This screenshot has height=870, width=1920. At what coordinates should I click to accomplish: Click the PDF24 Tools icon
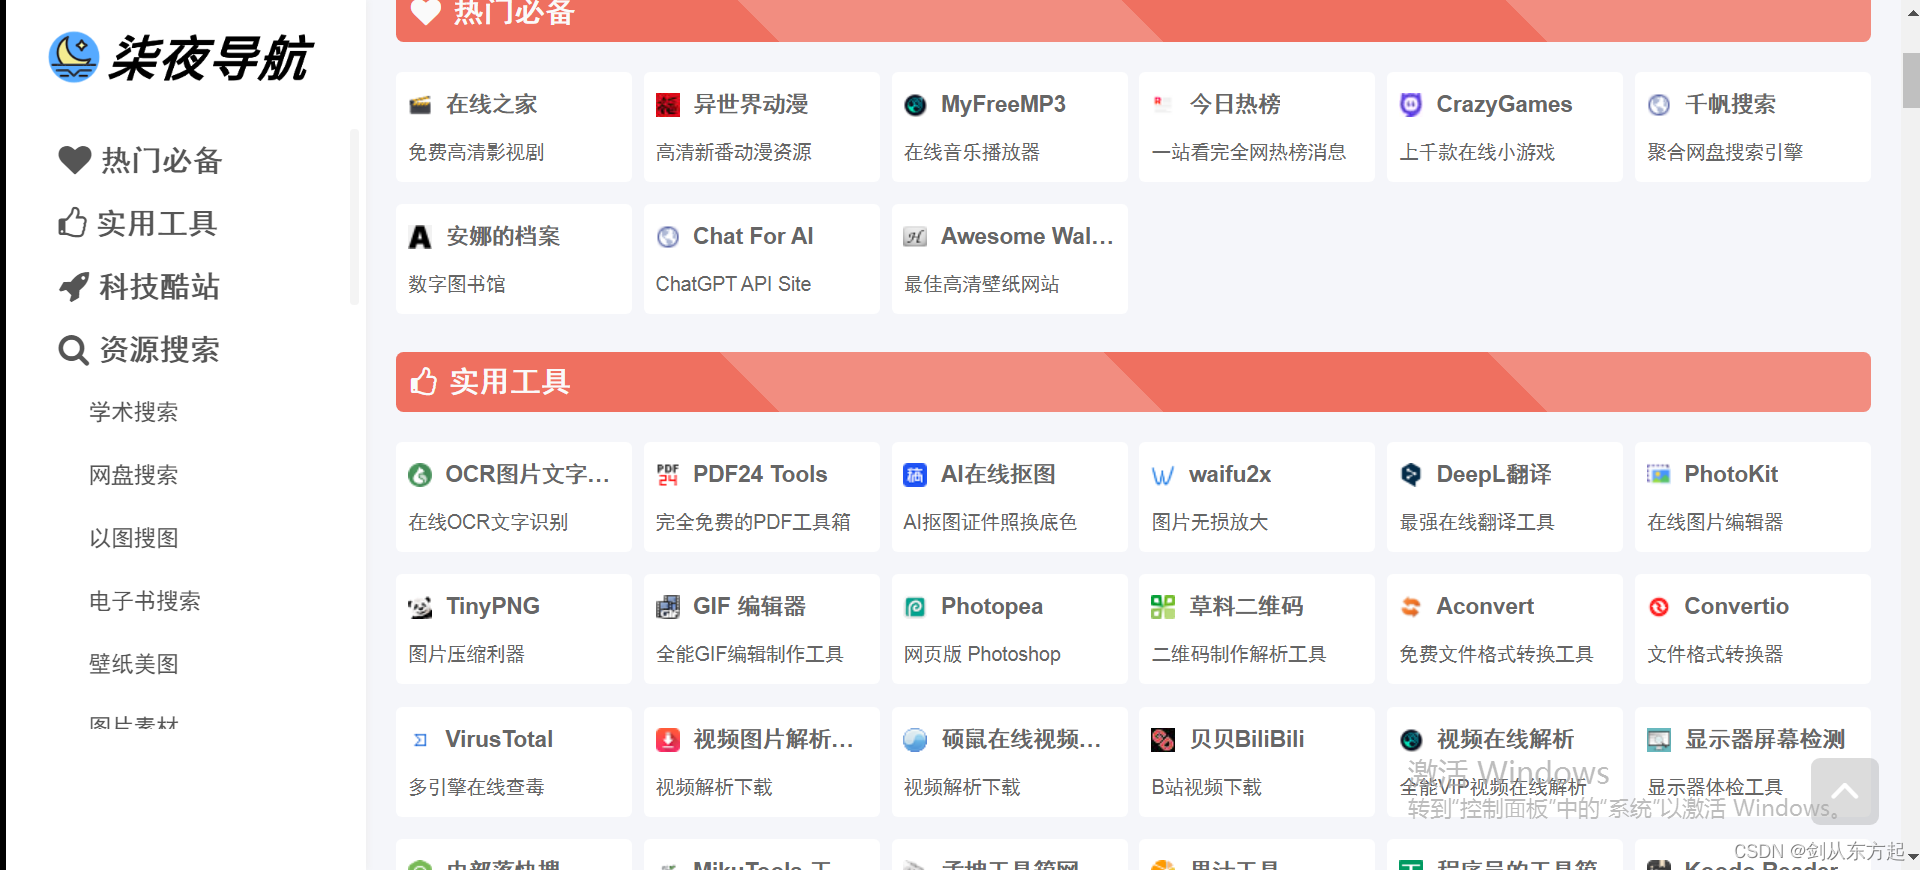coord(667,475)
